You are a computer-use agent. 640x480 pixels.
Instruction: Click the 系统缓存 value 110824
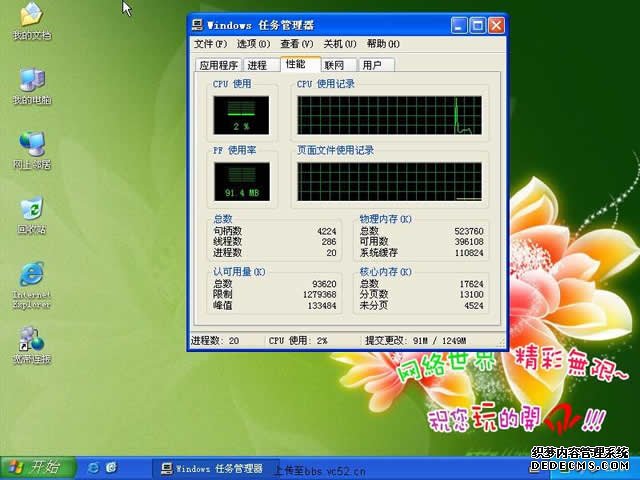[x=469, y=253]
